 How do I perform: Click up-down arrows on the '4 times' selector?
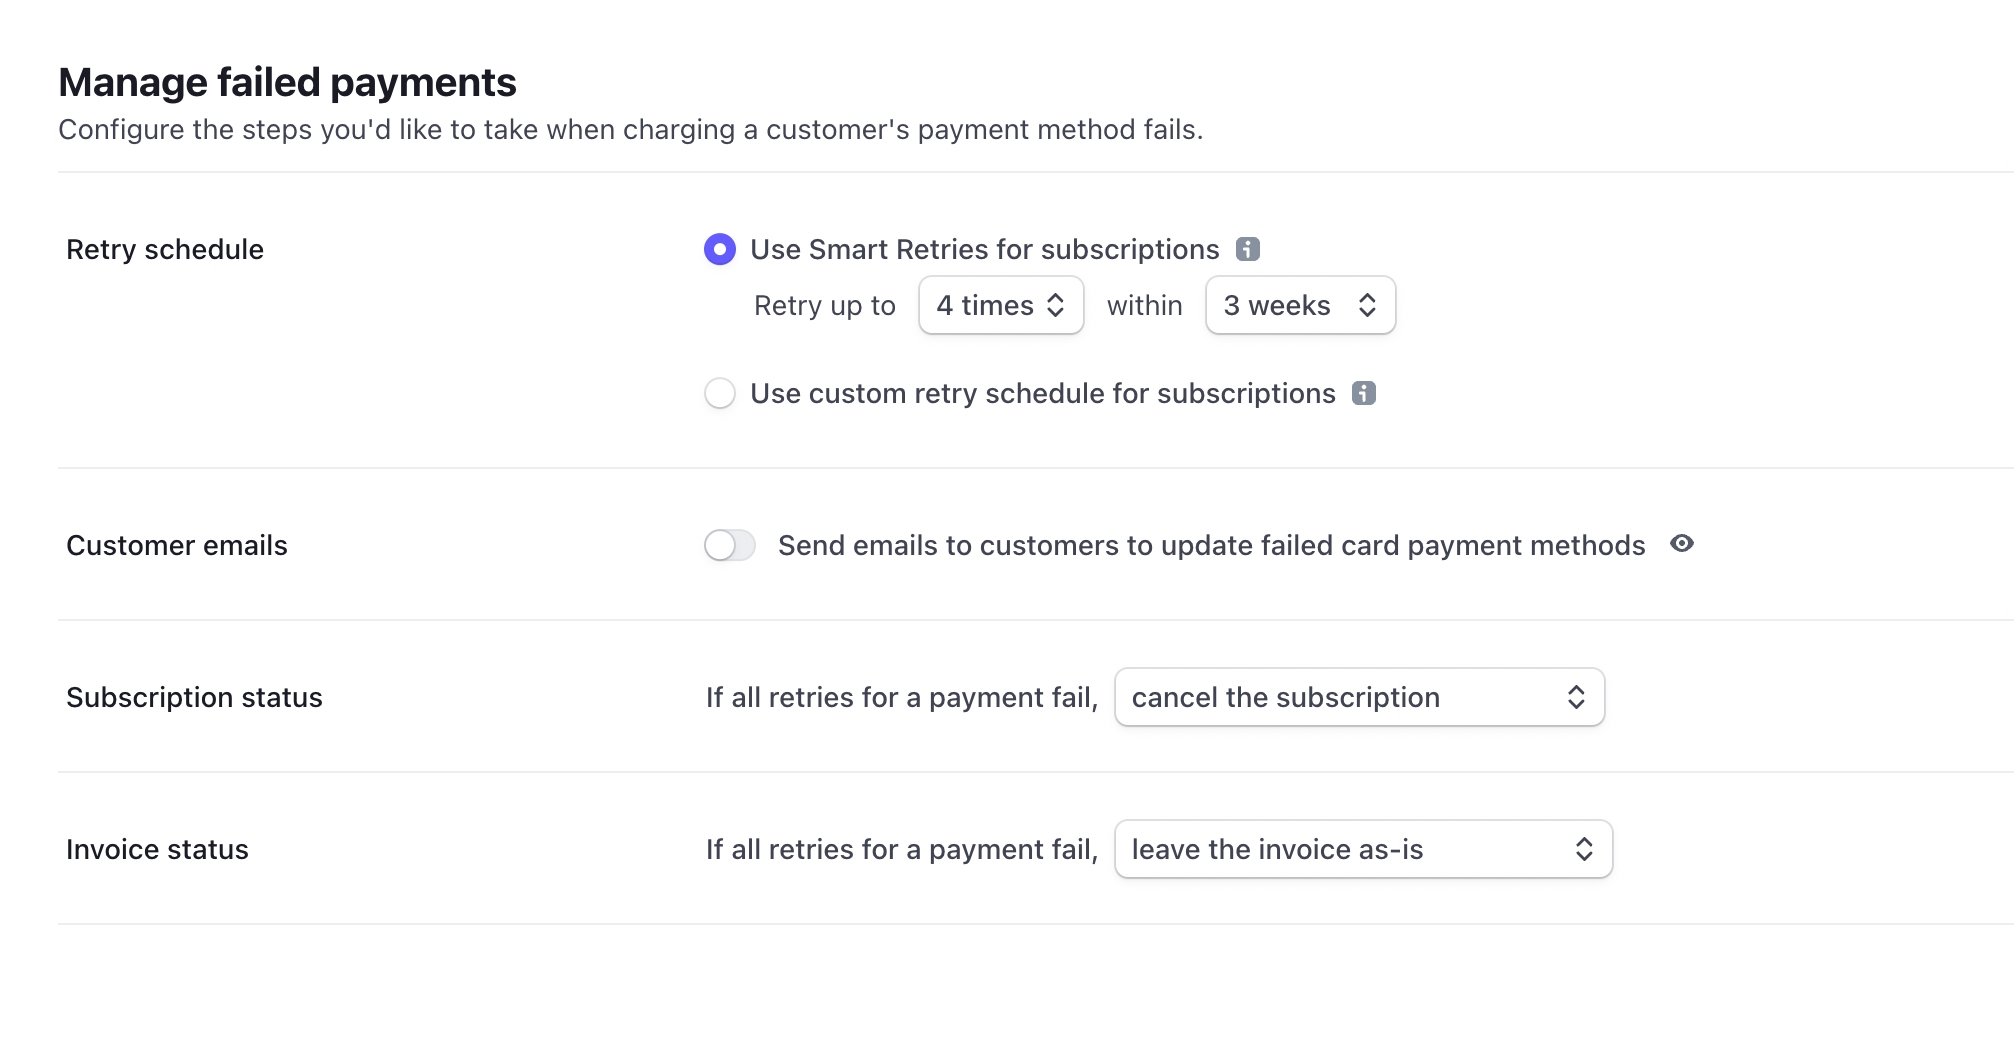click(1055, 305)
